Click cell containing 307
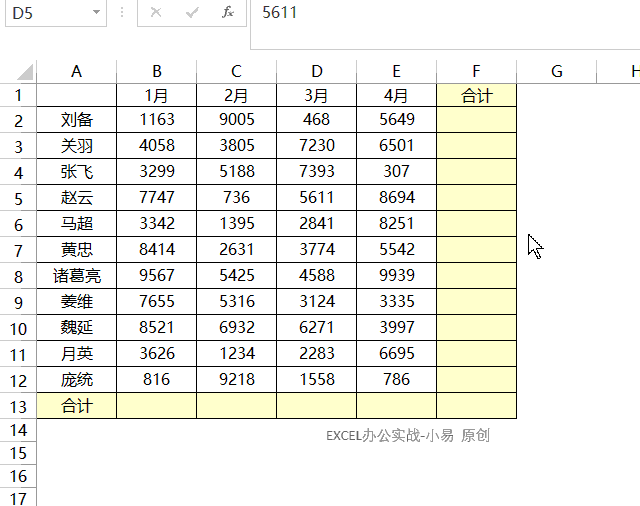The height and width of the screenshot is (506, 640). tap(396, 172)
